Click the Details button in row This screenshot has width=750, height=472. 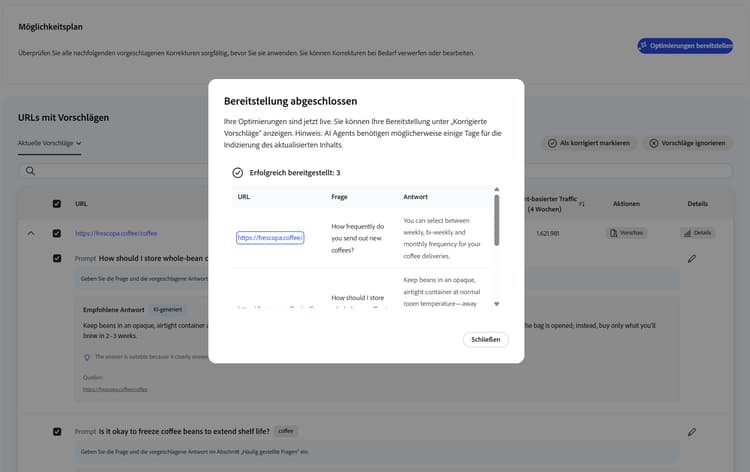697,233
